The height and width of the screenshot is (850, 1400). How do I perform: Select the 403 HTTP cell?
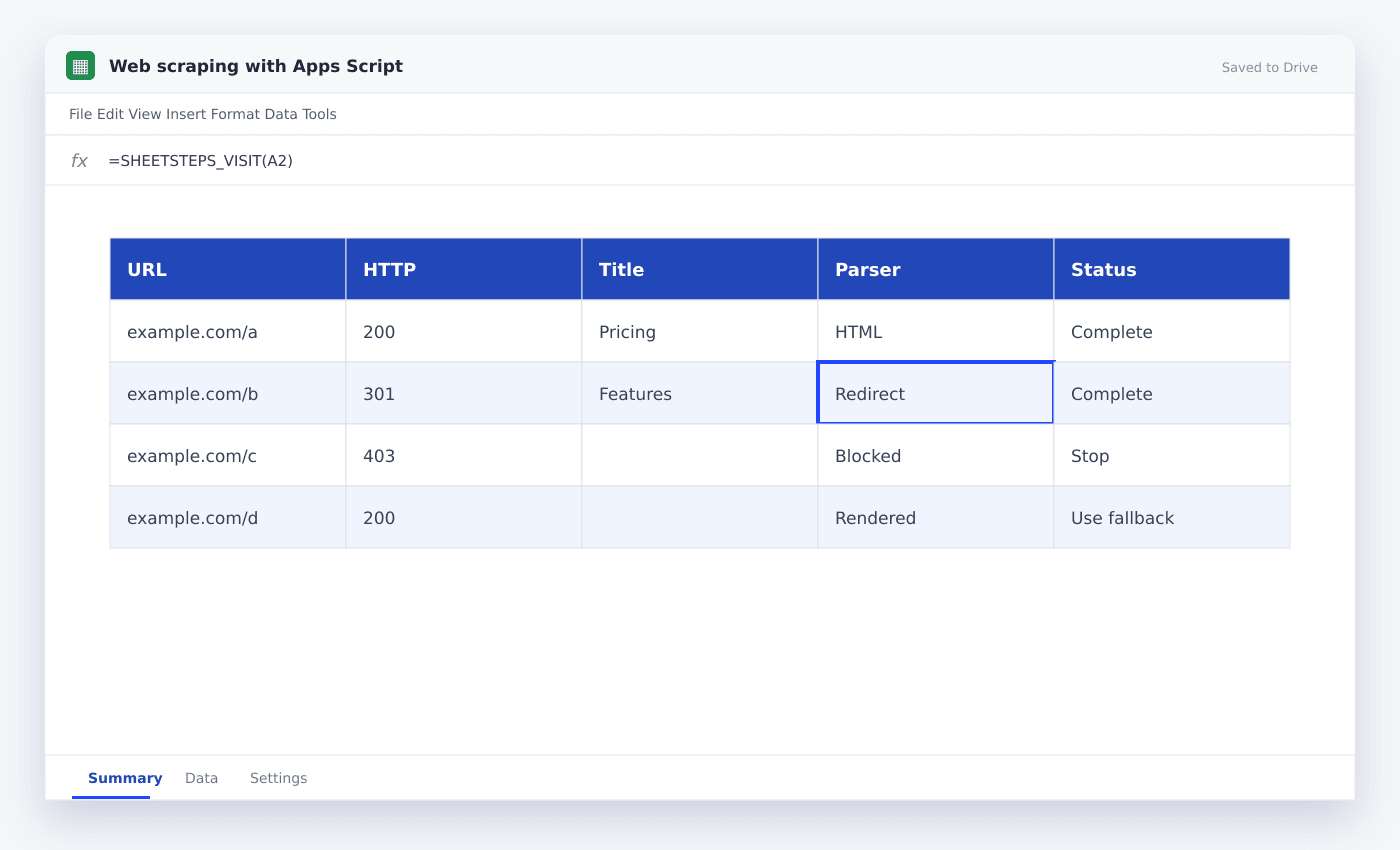click(464, 455)
